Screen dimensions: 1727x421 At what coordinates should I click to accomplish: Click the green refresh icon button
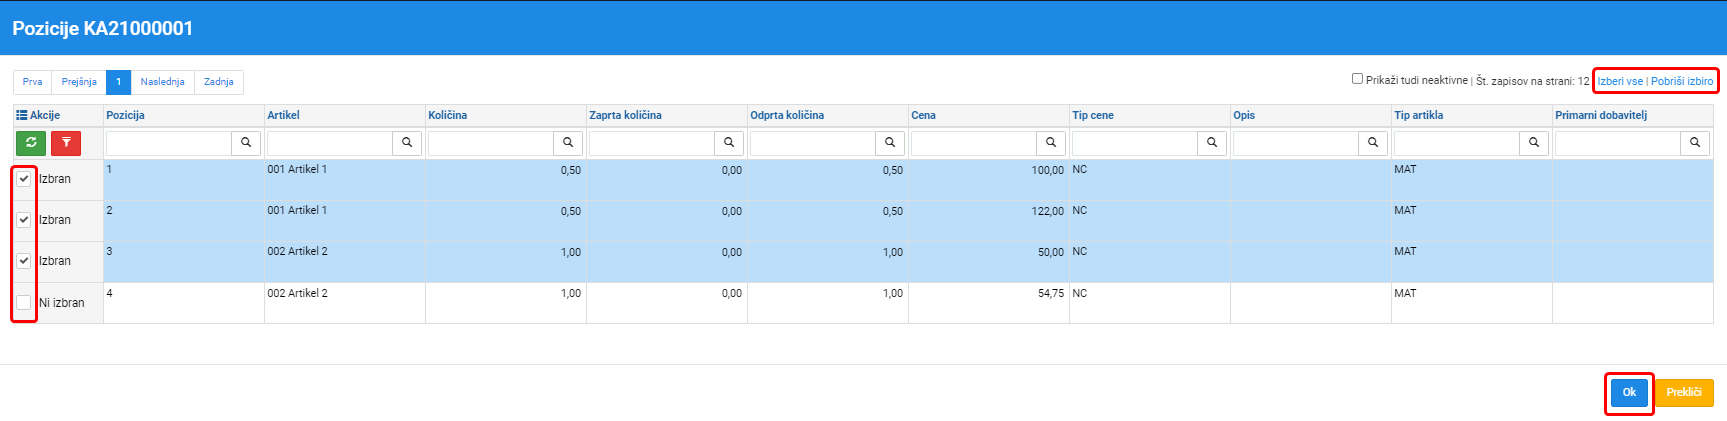point(31,143)
